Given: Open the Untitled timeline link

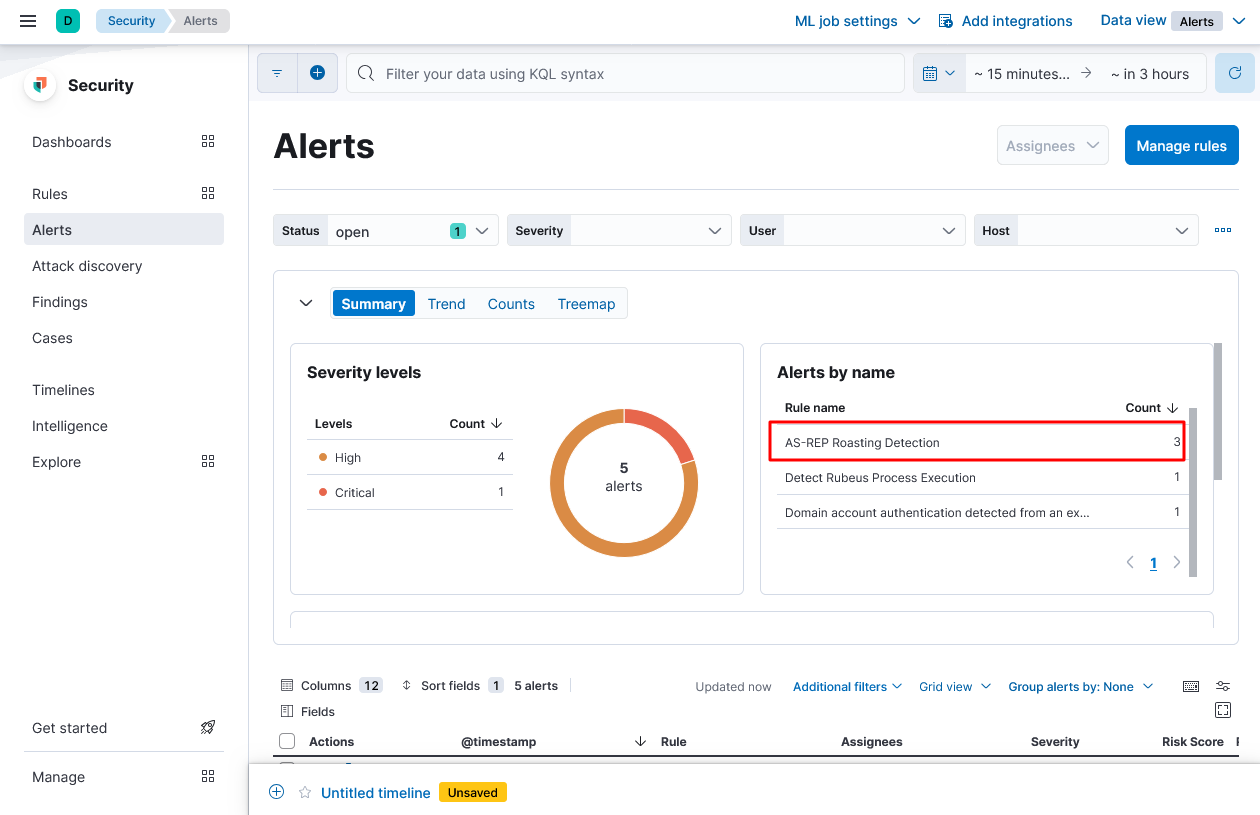Looking at the screenshot, I should tap(375, 793).
